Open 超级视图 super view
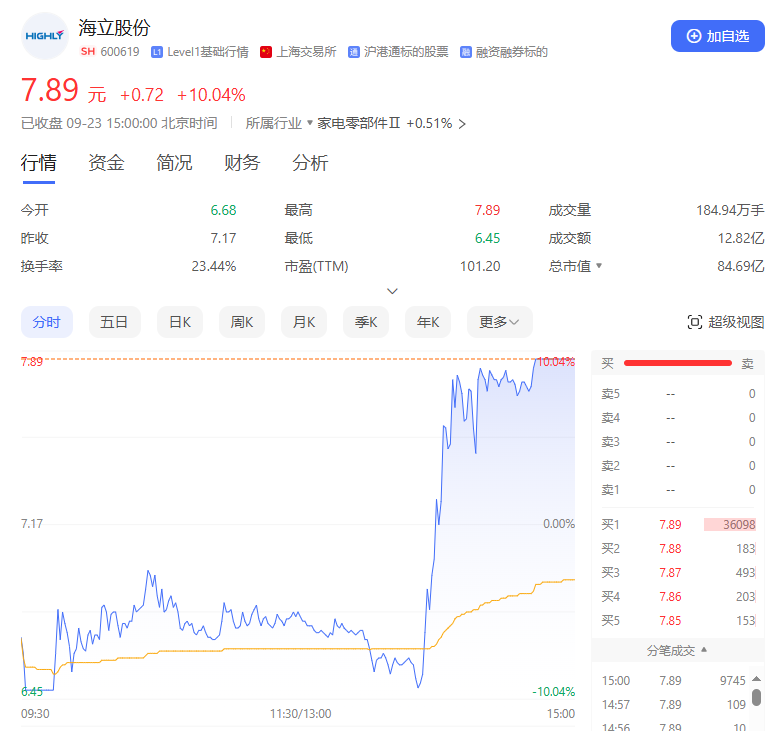781x731 pixels. coord(726,322)
